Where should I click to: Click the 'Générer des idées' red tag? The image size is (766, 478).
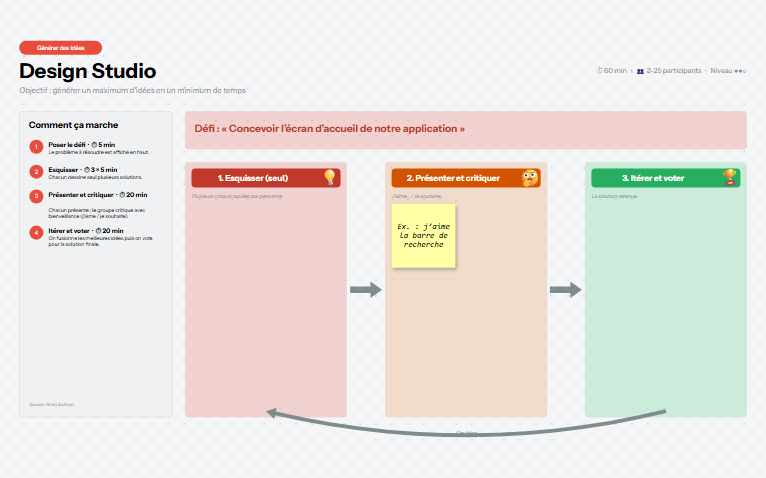[61, 48]
